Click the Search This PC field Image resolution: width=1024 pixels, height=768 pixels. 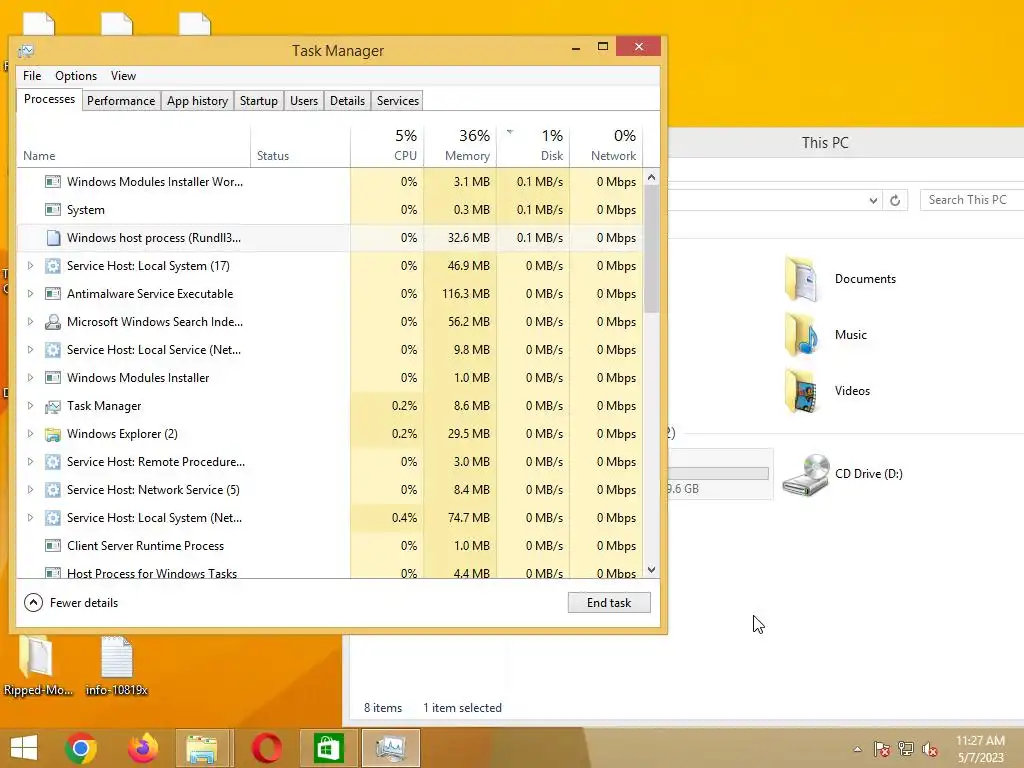[x=972, y=200]
